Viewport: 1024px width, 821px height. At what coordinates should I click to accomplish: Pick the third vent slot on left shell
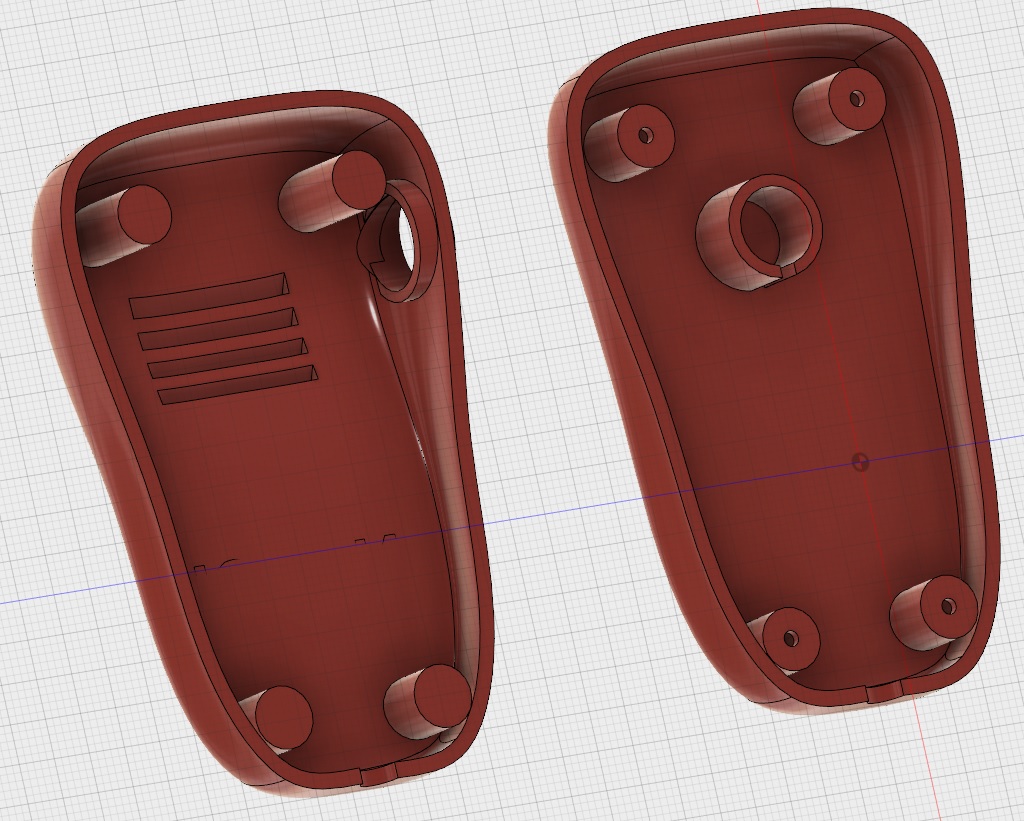coord(227,359)
